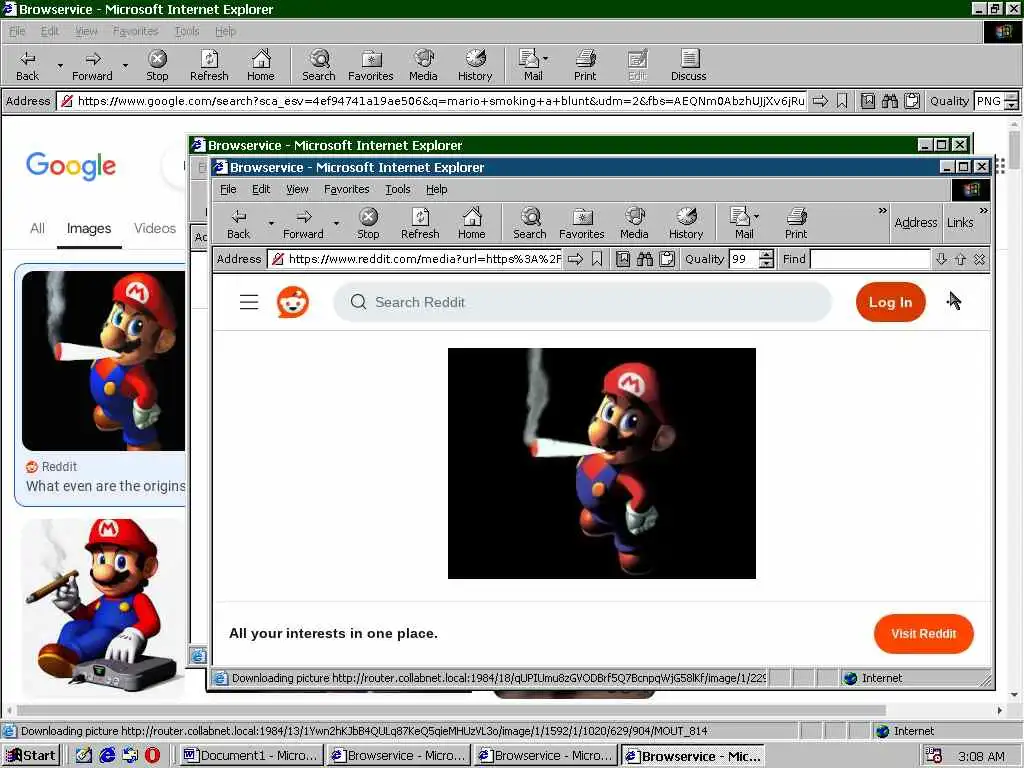Viewport: 1024px width, 768px height.
Task: Click the google.com search address field
Action: [x=433, y=101]
